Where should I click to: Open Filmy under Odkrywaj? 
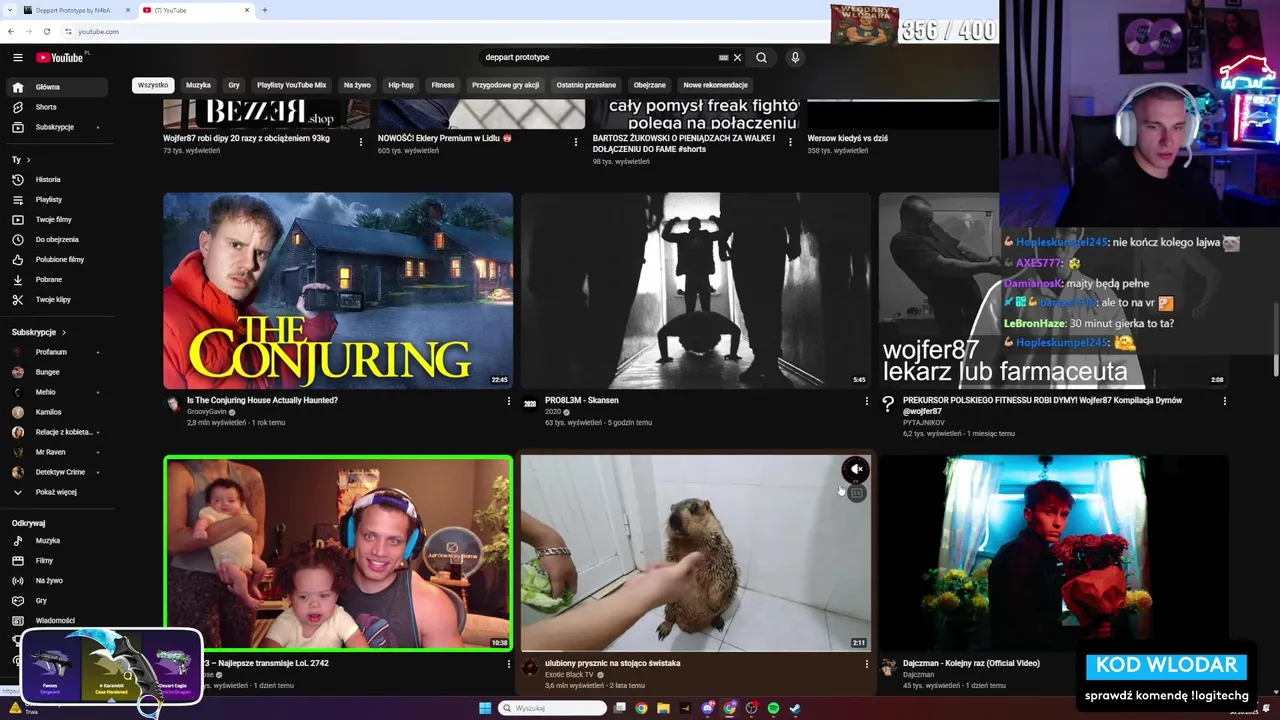[58, 561]
